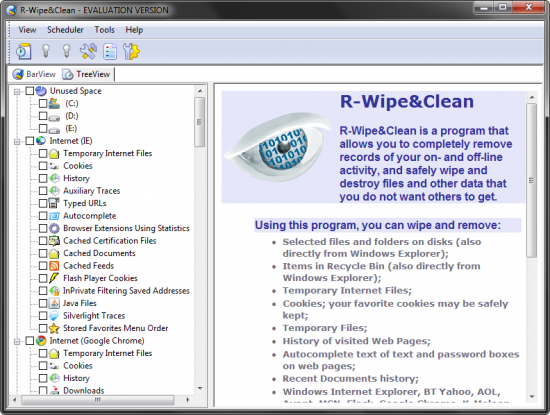Open the Tools menu
This screenshot has height=415, width=550.
pyautogui.click(x=105, y=30)
